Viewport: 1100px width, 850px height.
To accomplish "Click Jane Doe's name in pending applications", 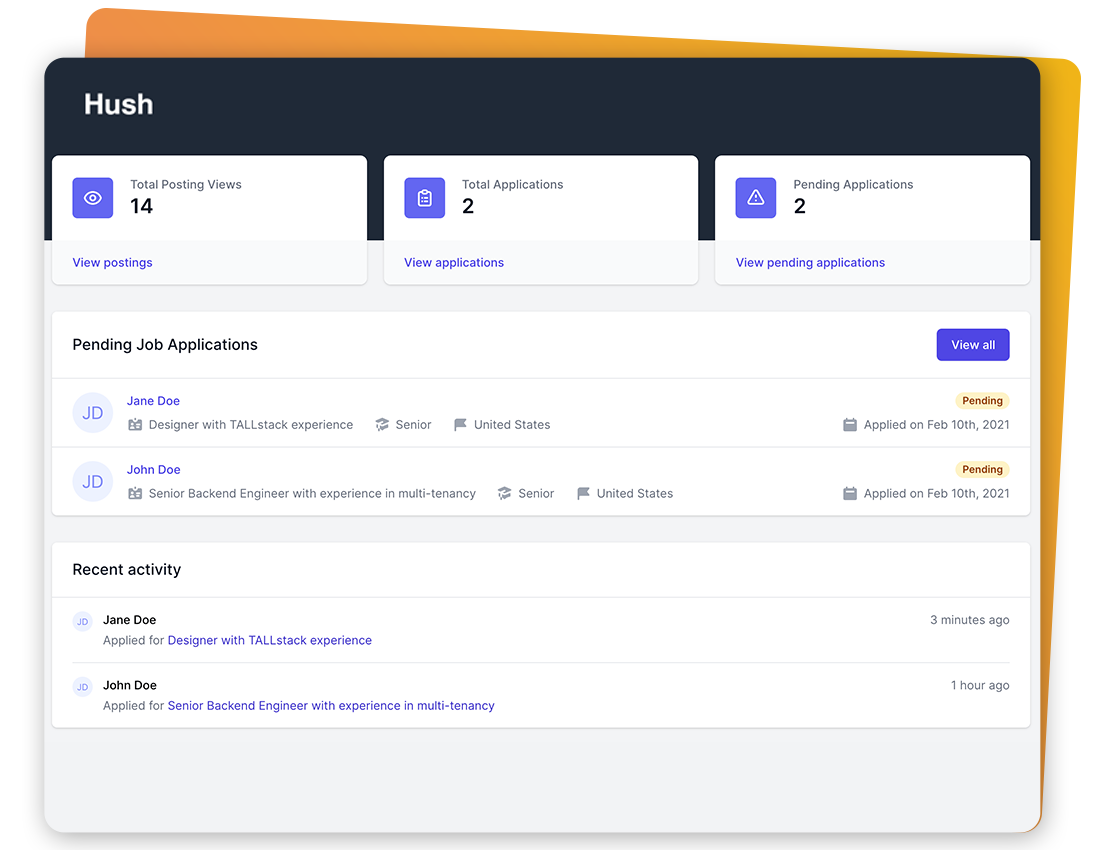I will (153, 400).
